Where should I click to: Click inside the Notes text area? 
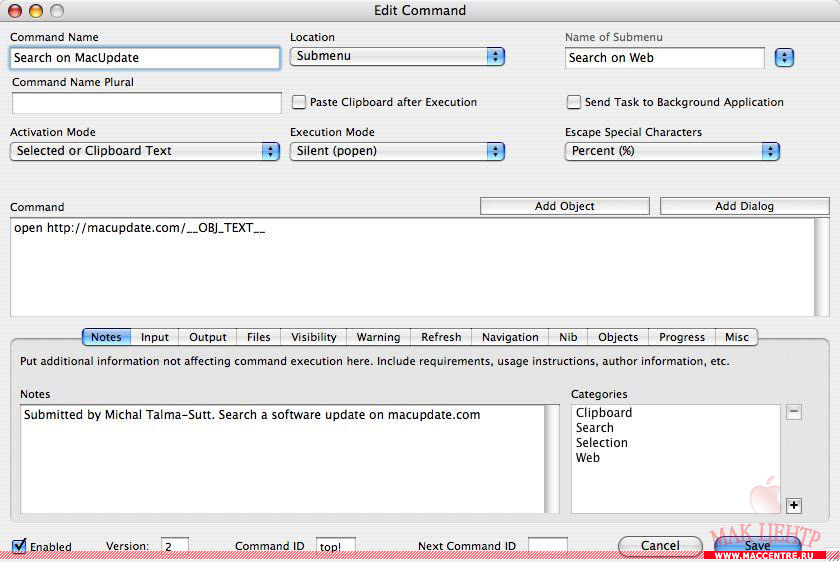(x=282, y=459)
